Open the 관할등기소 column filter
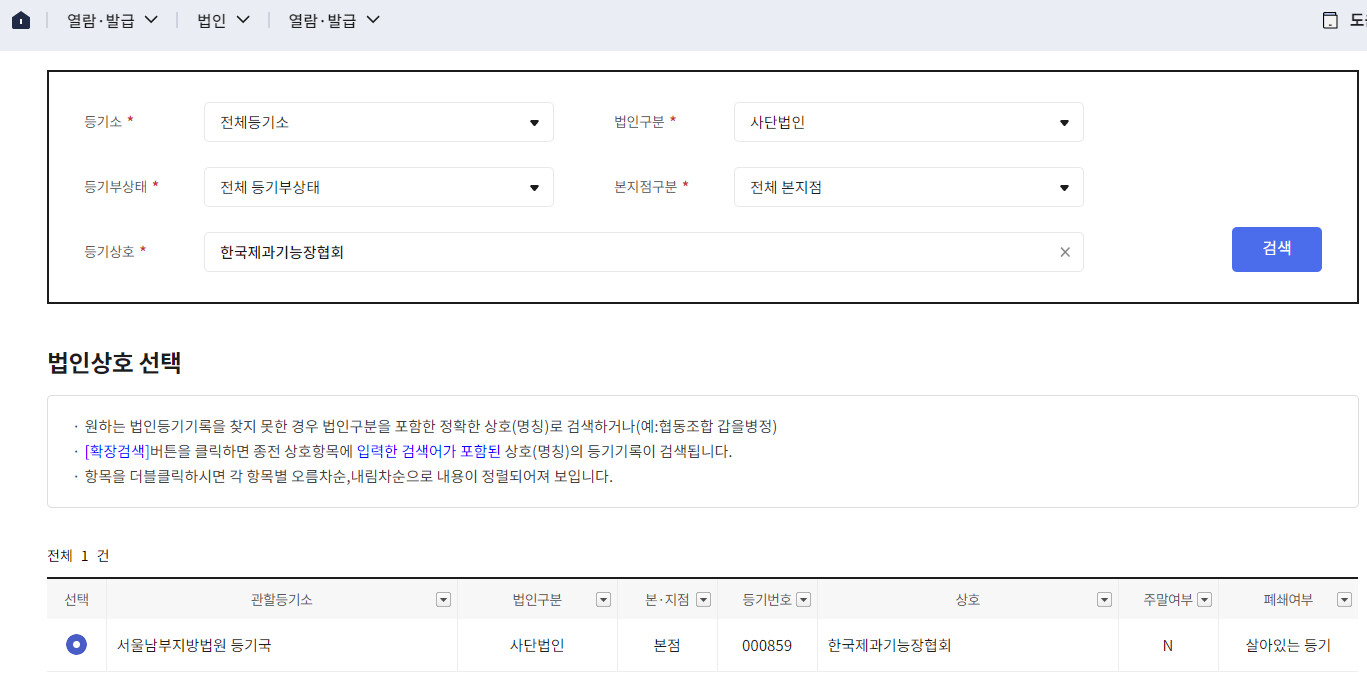Viewport: 1367px width, 674px height. pyautogui.click(x=443, y=600)
